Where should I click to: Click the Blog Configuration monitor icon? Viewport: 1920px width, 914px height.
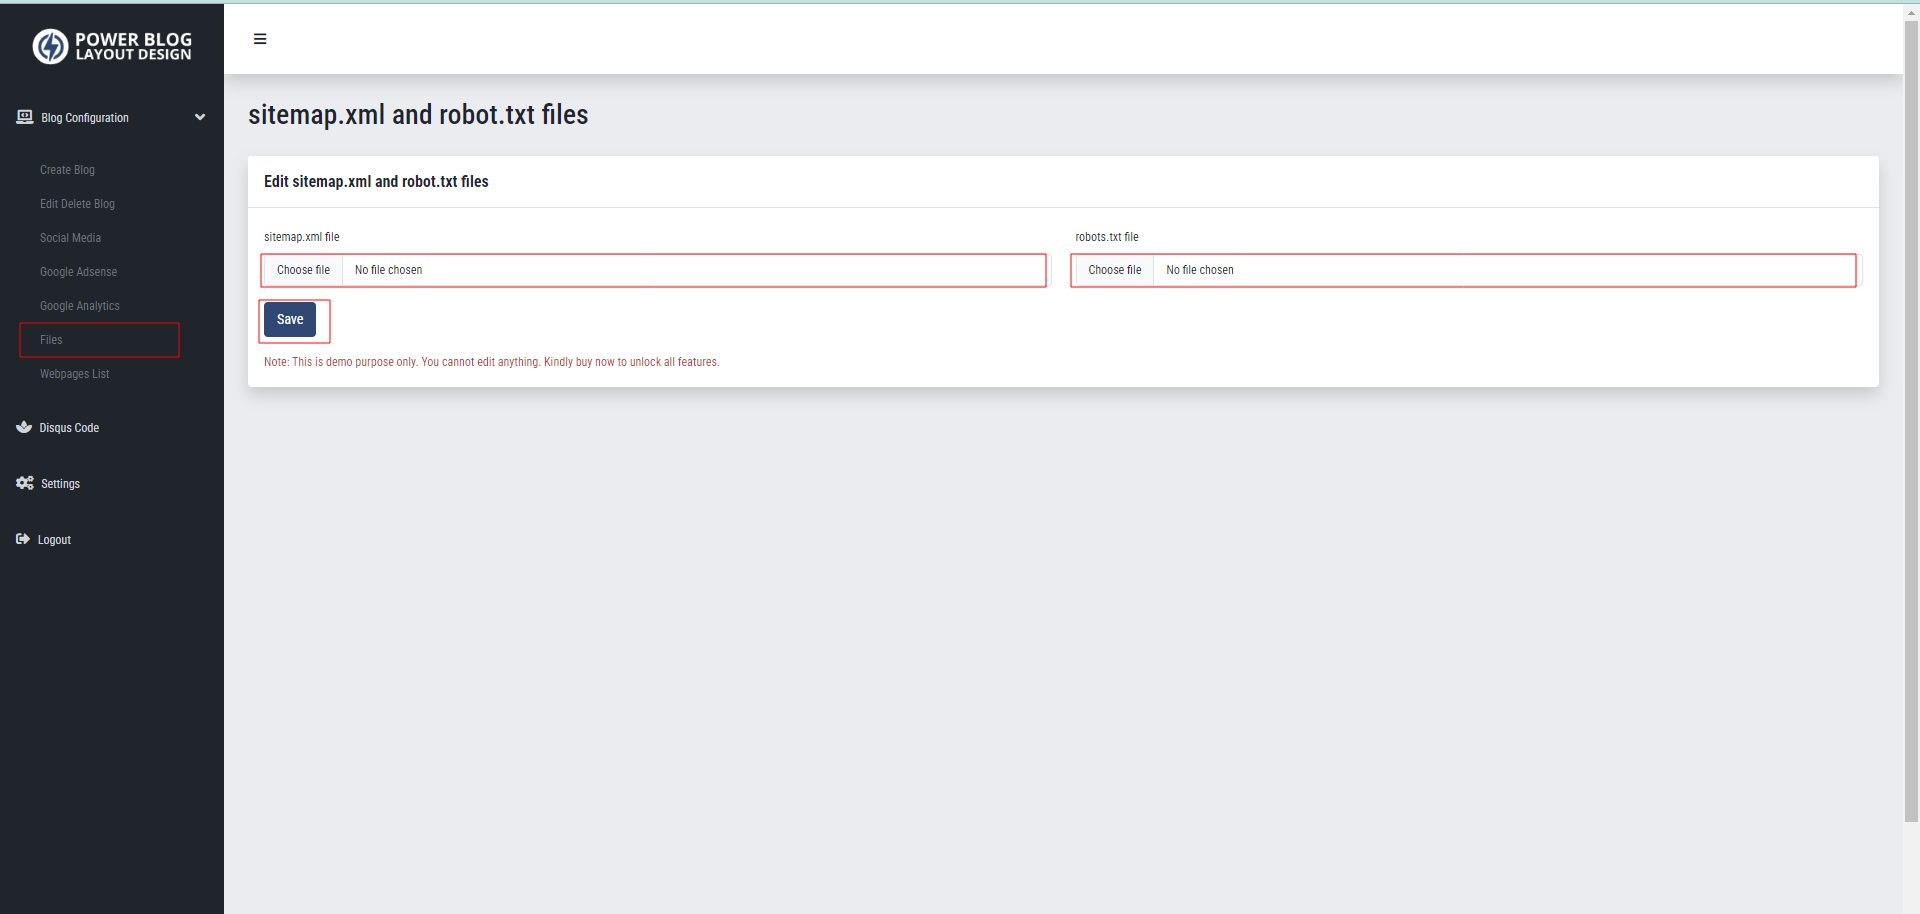click(x=24, y=117)
